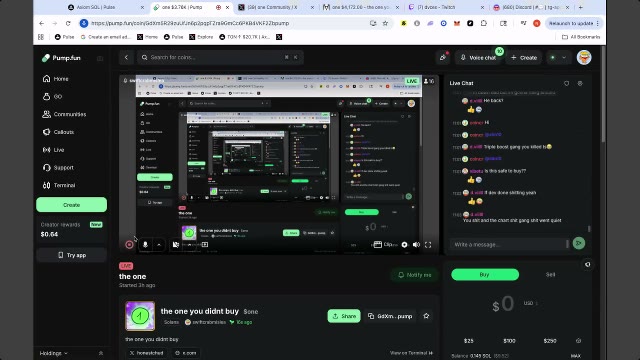Favorite the coin with star icon
The height and width of the screenshot is (360, 640).
[426, 316]
